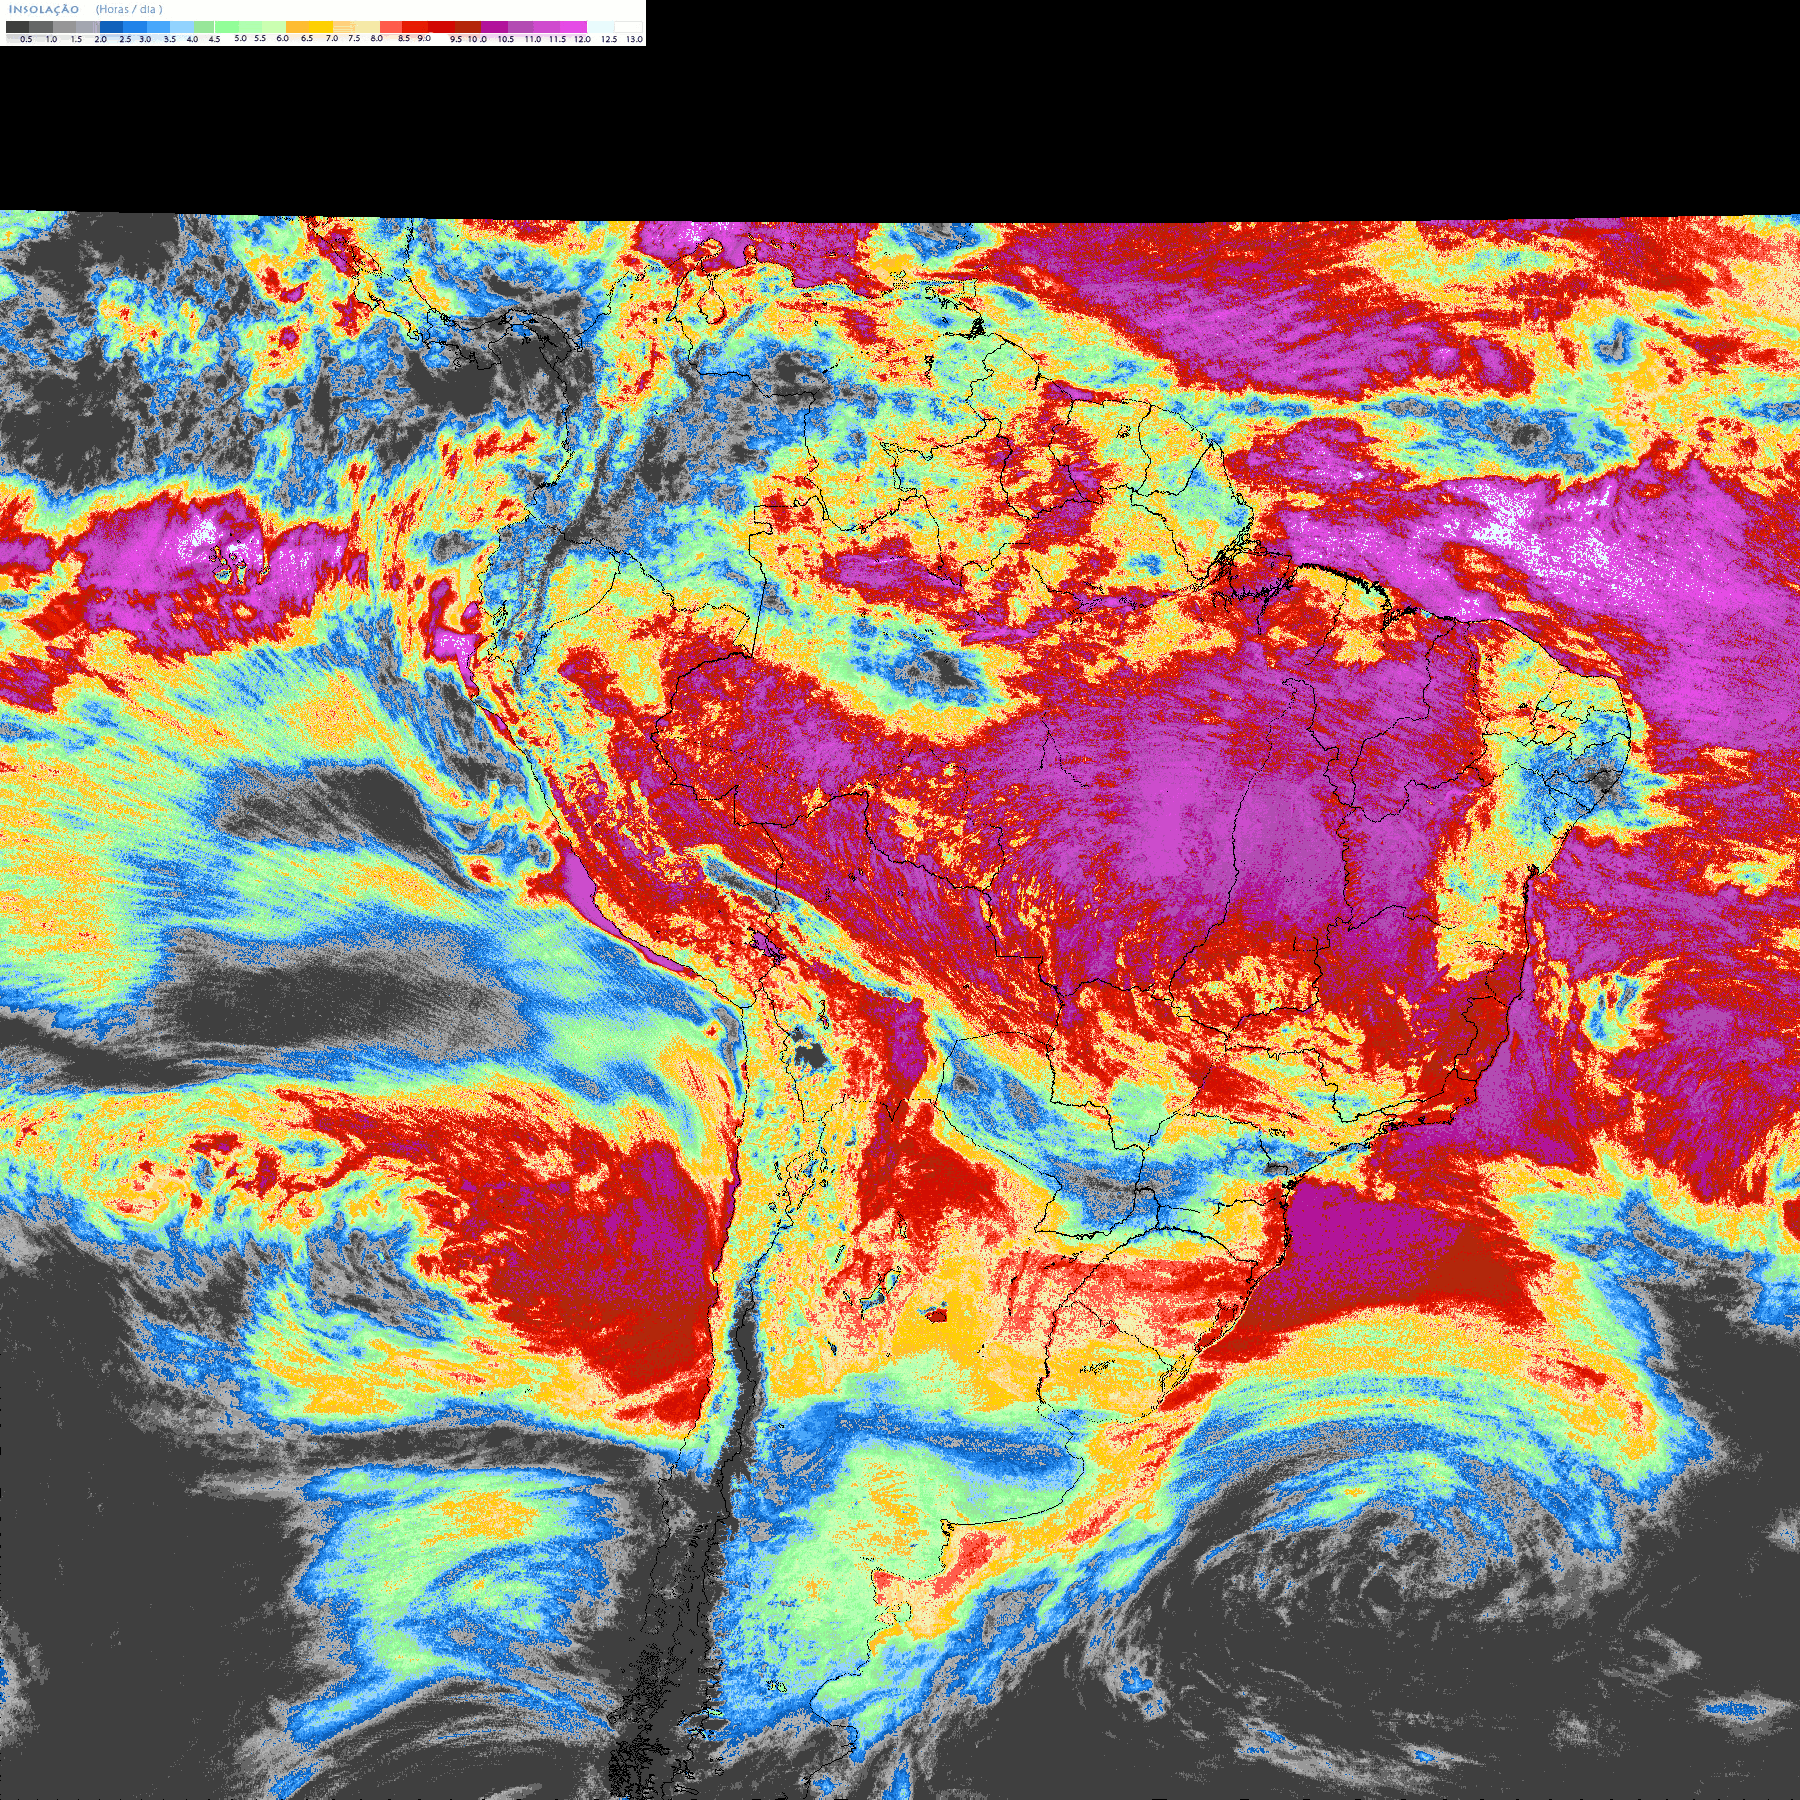The width and height of the screenshot is (1800, 1800).
Task: Click the '9.5' legend value
Action: [456, 39]
